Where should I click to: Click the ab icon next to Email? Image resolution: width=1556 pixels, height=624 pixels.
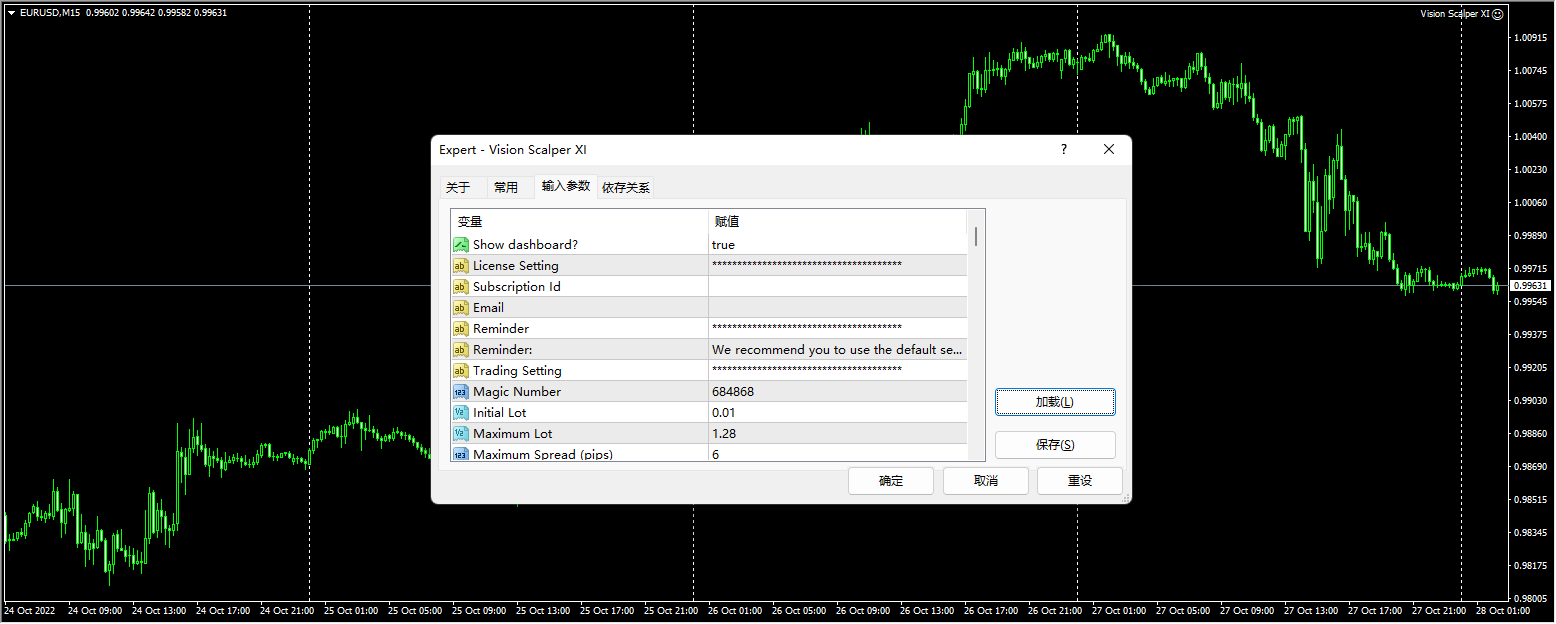tap(461, 307)
